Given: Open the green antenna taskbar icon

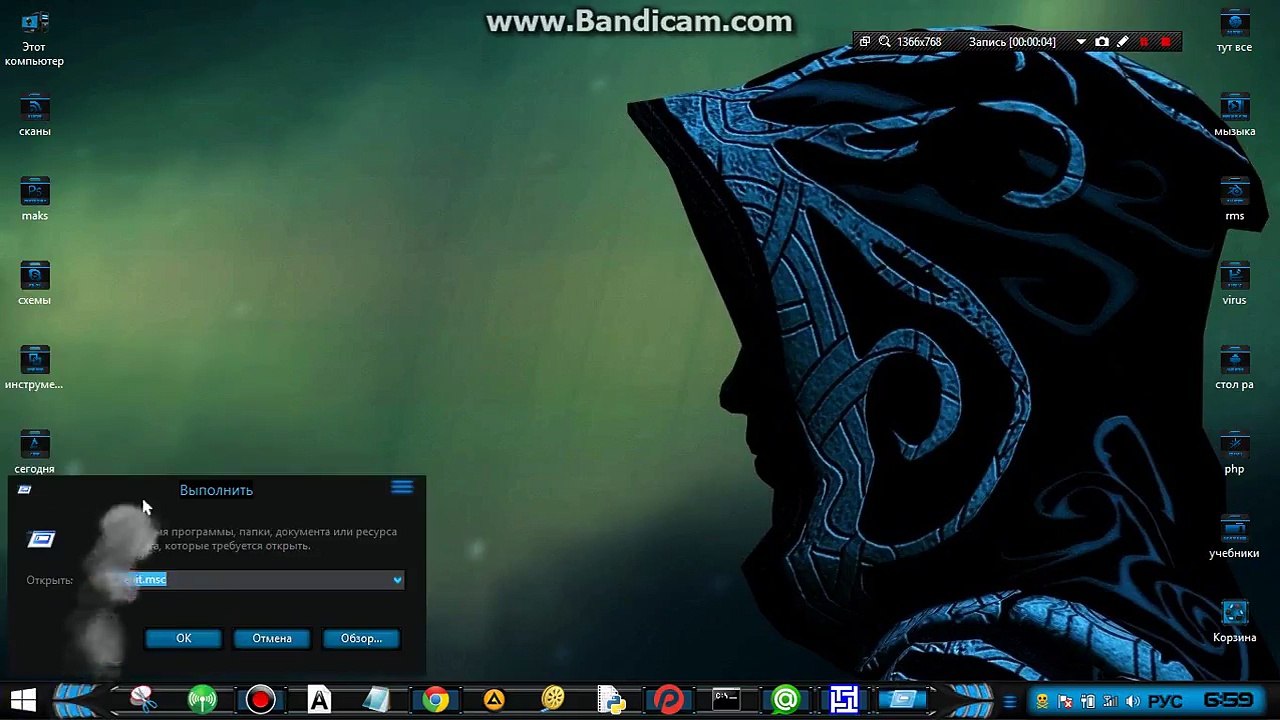Looking at the screenshot, I should coord(202,700).
